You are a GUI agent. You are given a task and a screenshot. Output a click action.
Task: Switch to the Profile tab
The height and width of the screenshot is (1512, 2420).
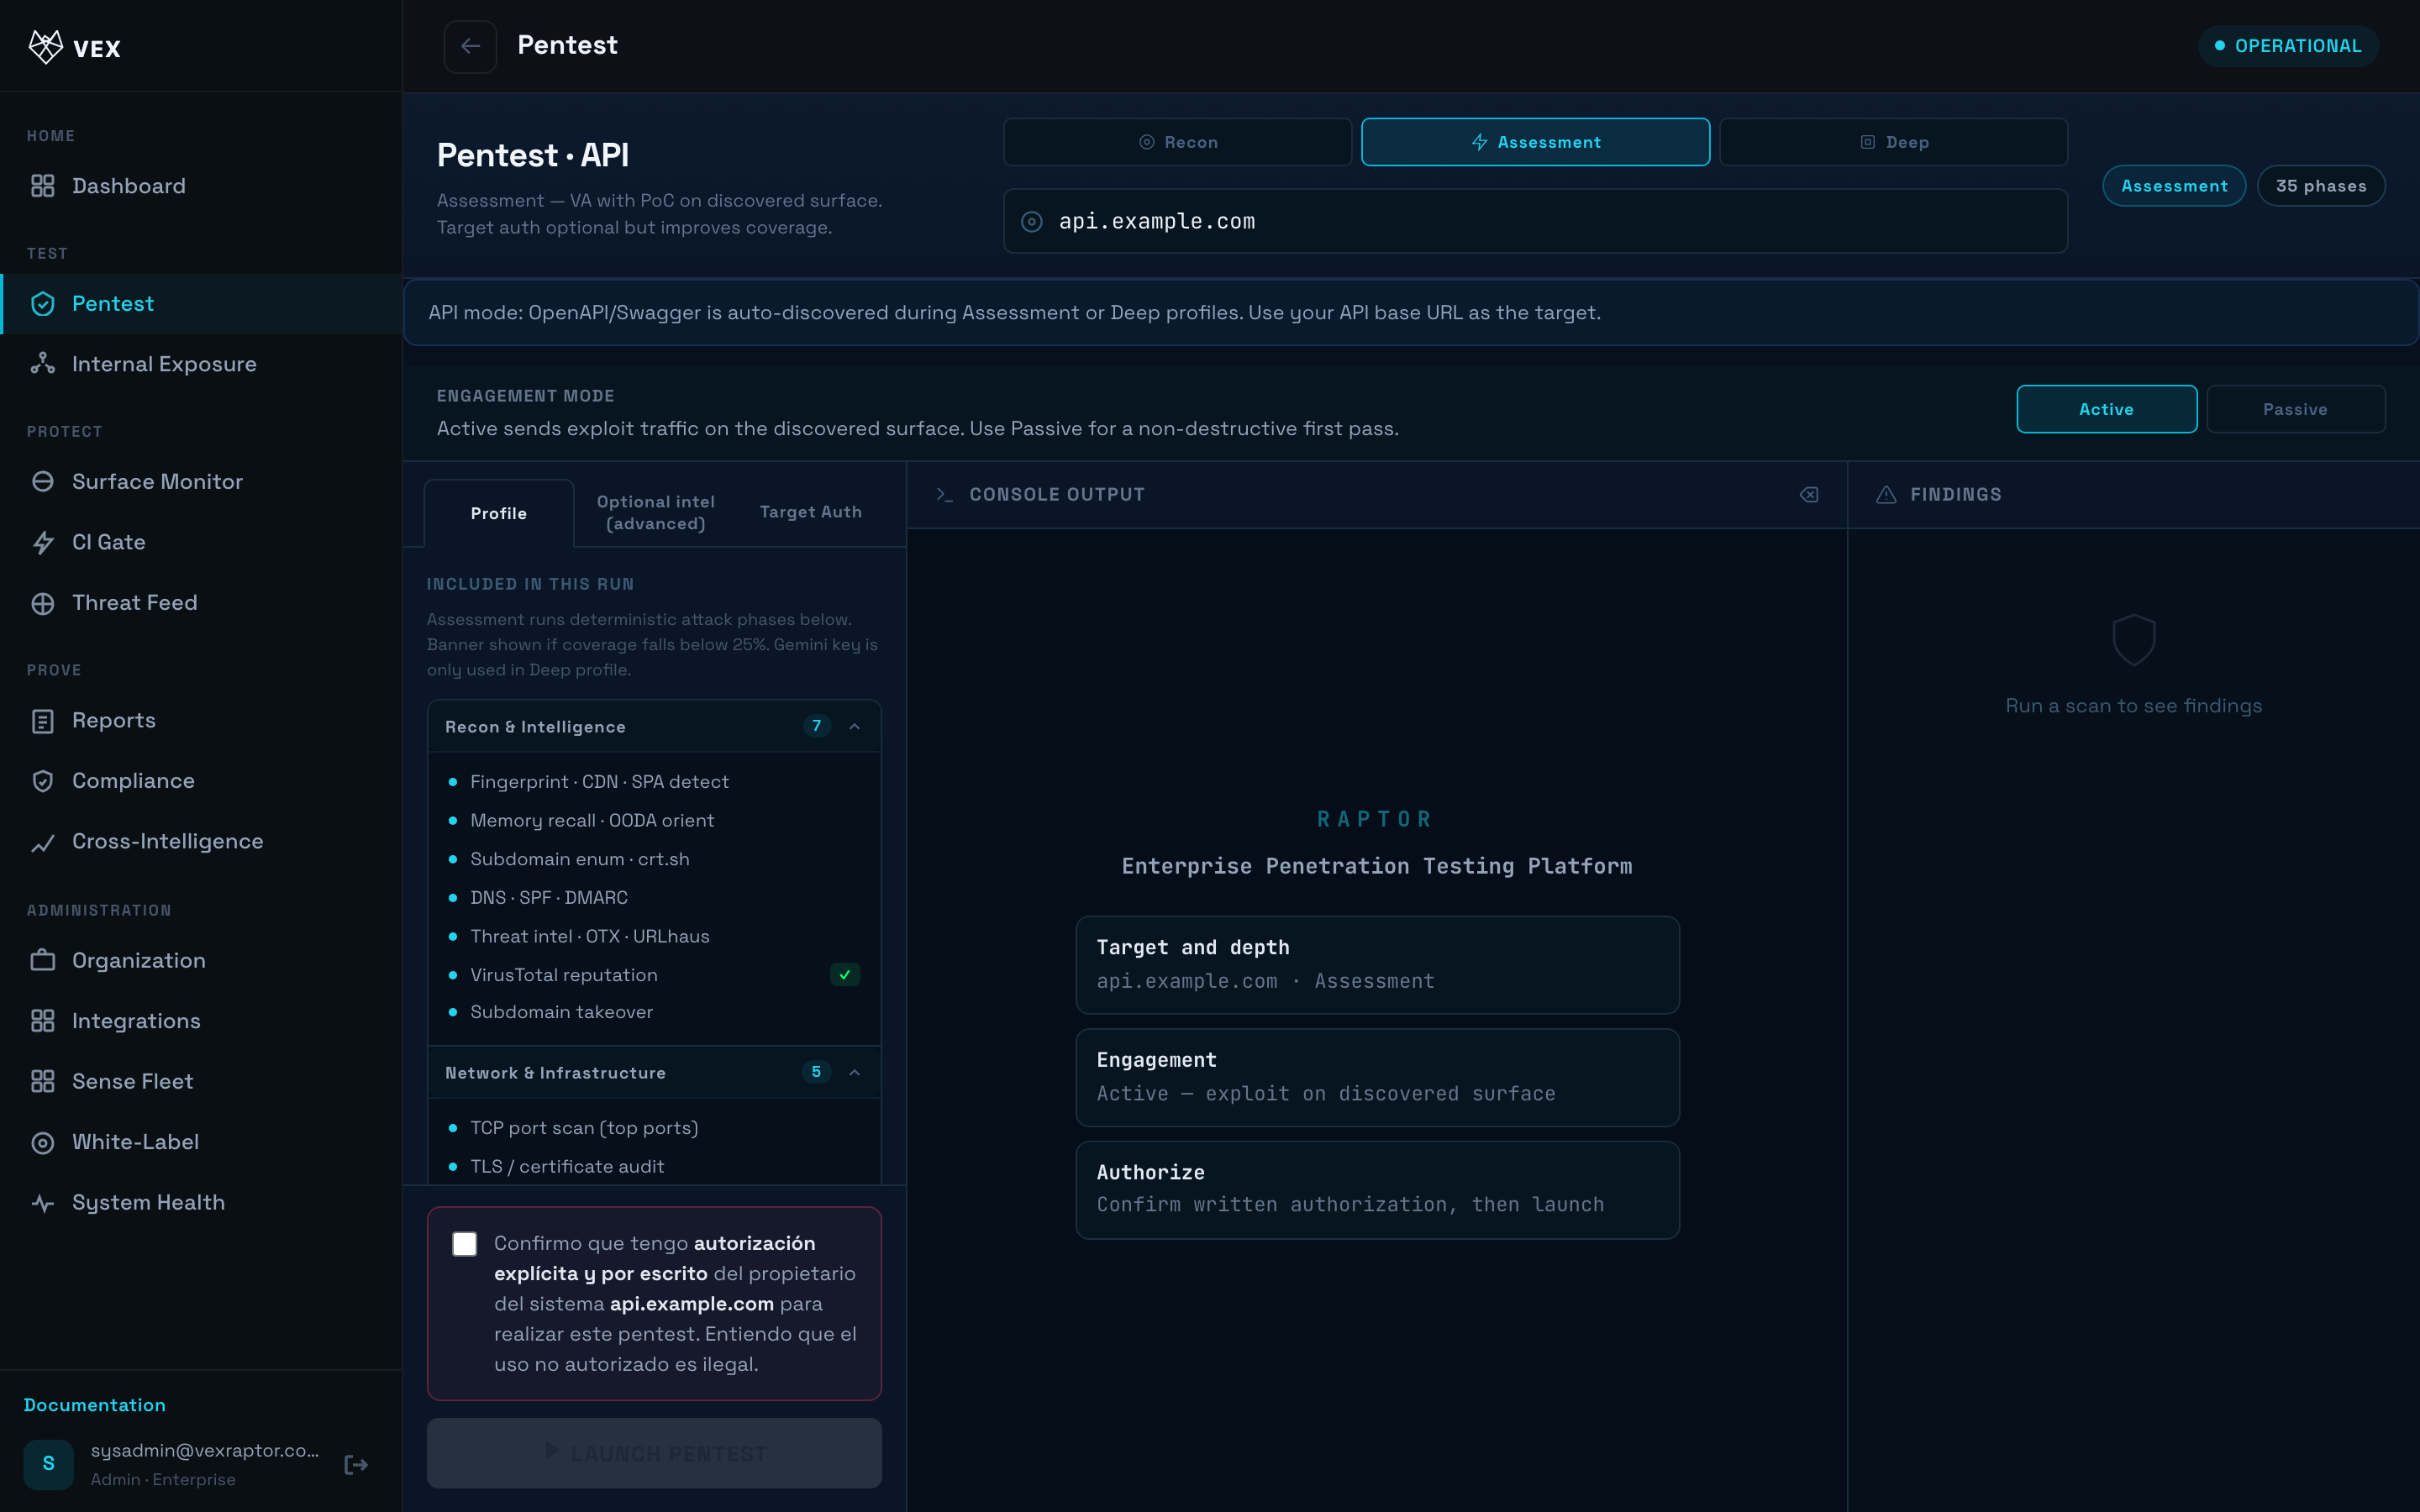tap(499, 513)
